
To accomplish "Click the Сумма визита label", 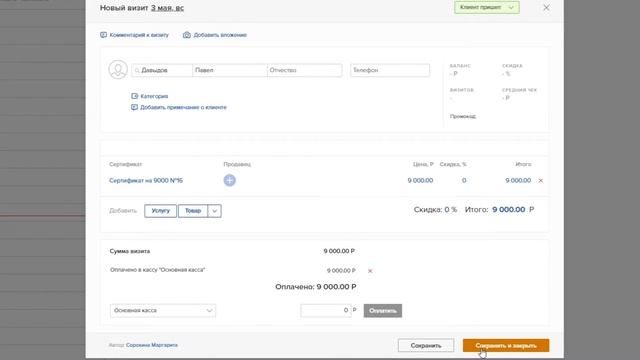I will [130, 251].
